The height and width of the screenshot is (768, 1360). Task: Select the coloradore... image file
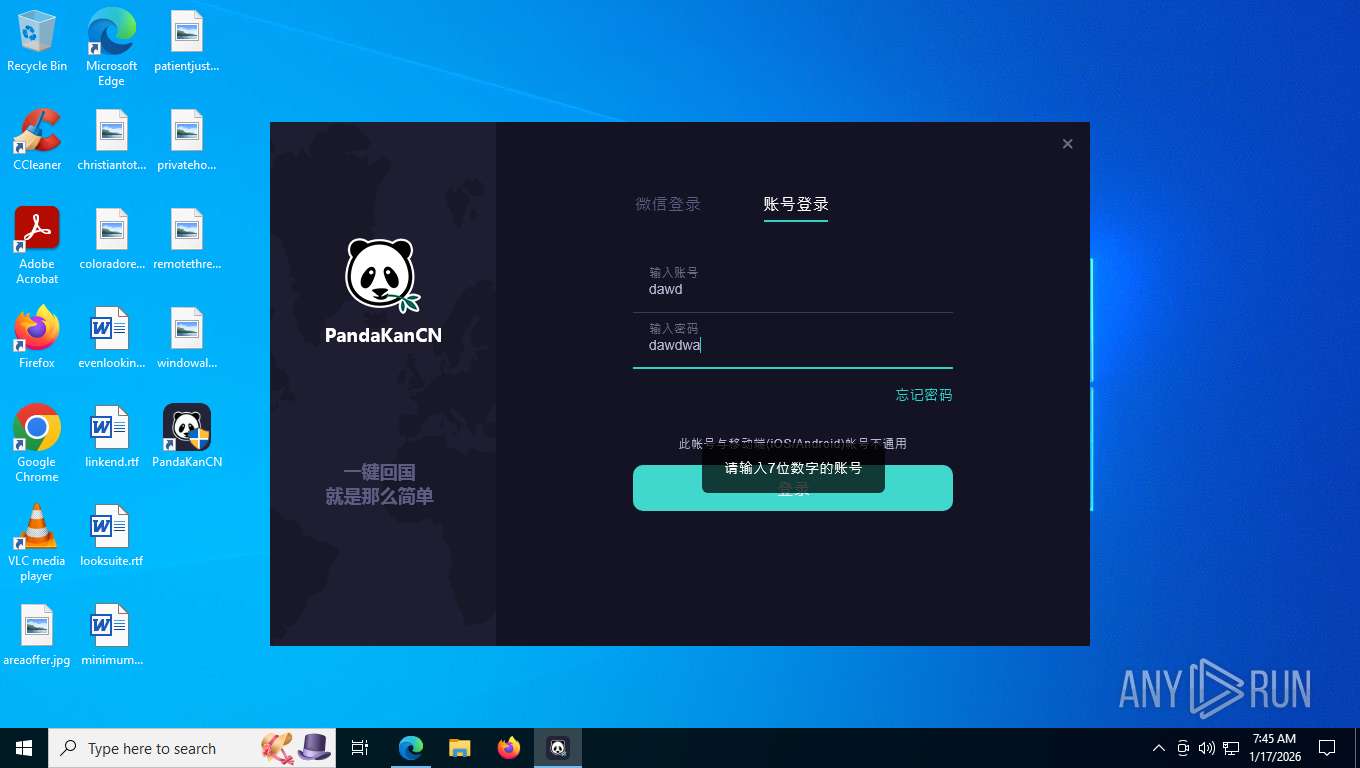coord(112,239)
